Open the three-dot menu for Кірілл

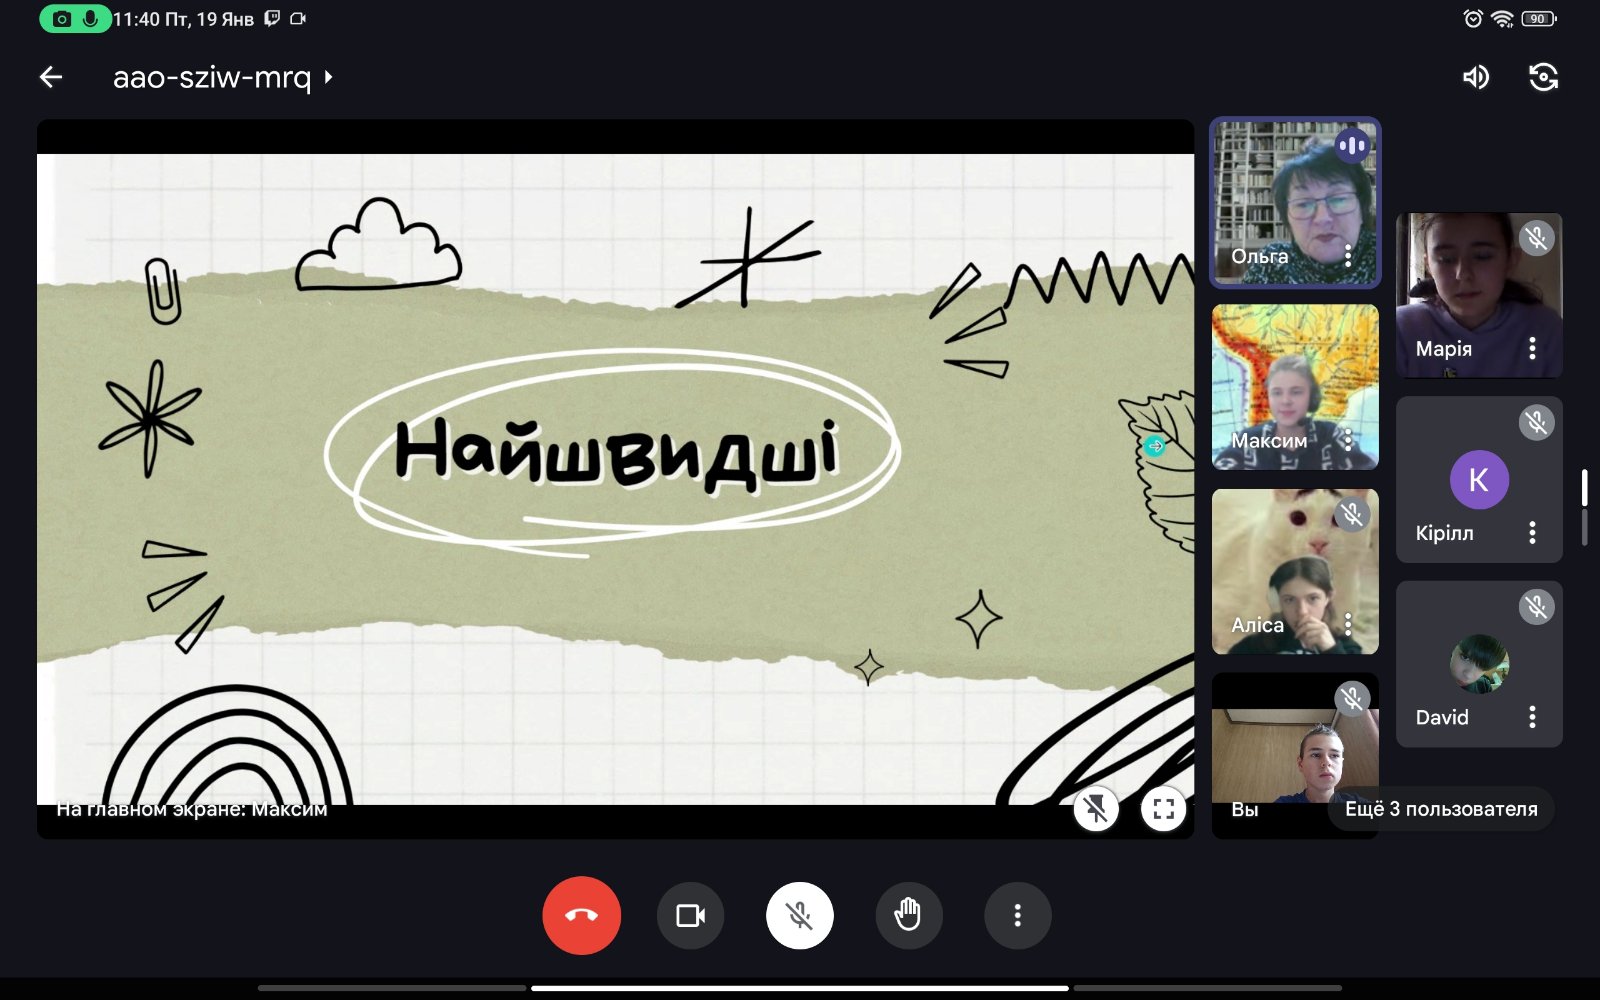[x=1532, y=533]
